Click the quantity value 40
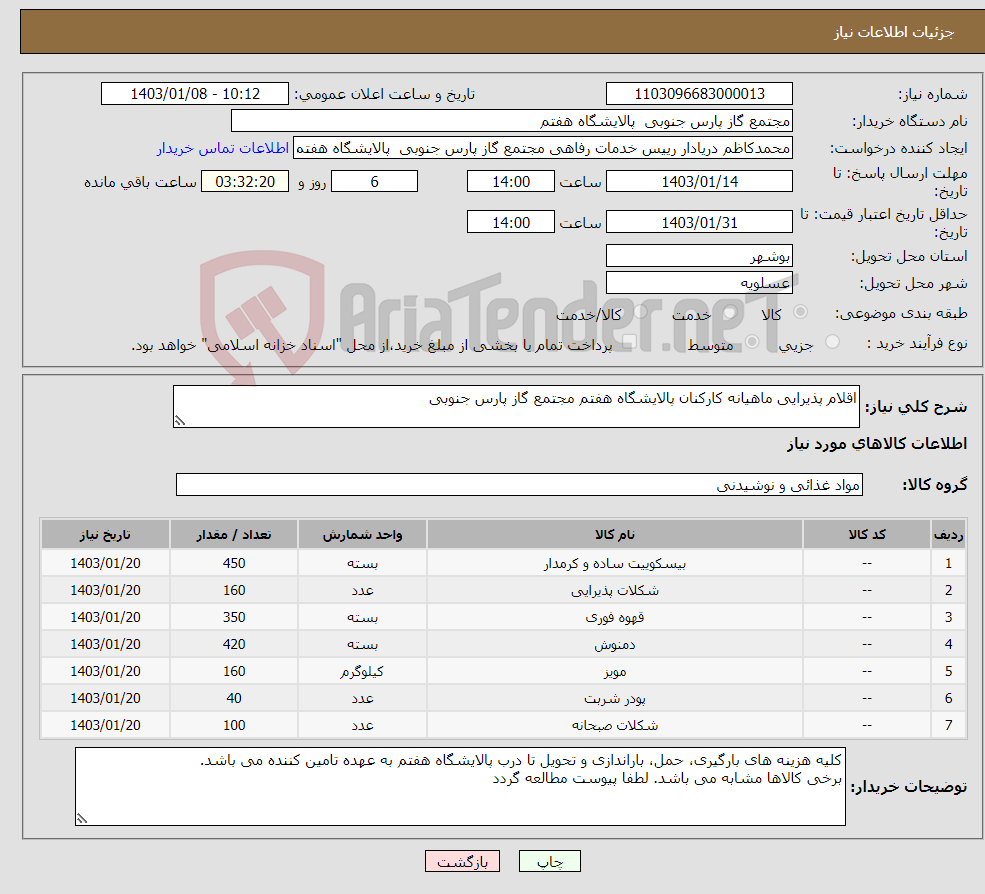The width and height of the screenshot is (985, 894). (x=234, y=699)
